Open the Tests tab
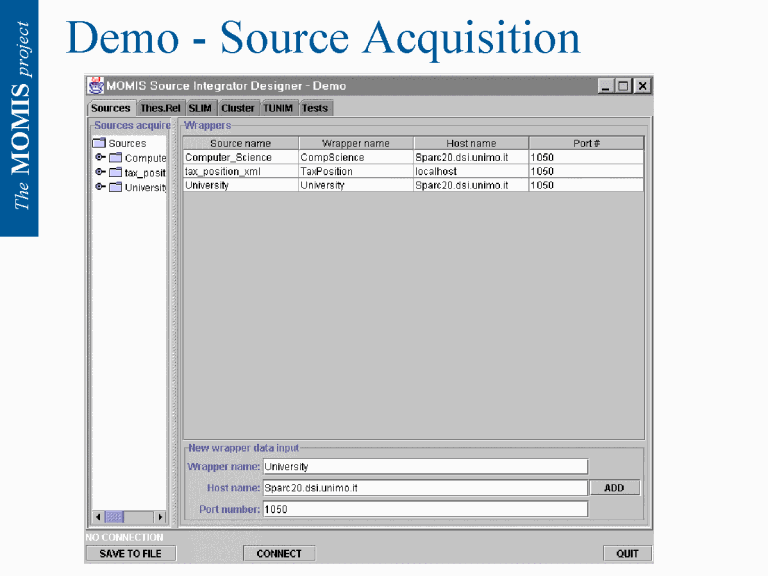 (315, 108)
